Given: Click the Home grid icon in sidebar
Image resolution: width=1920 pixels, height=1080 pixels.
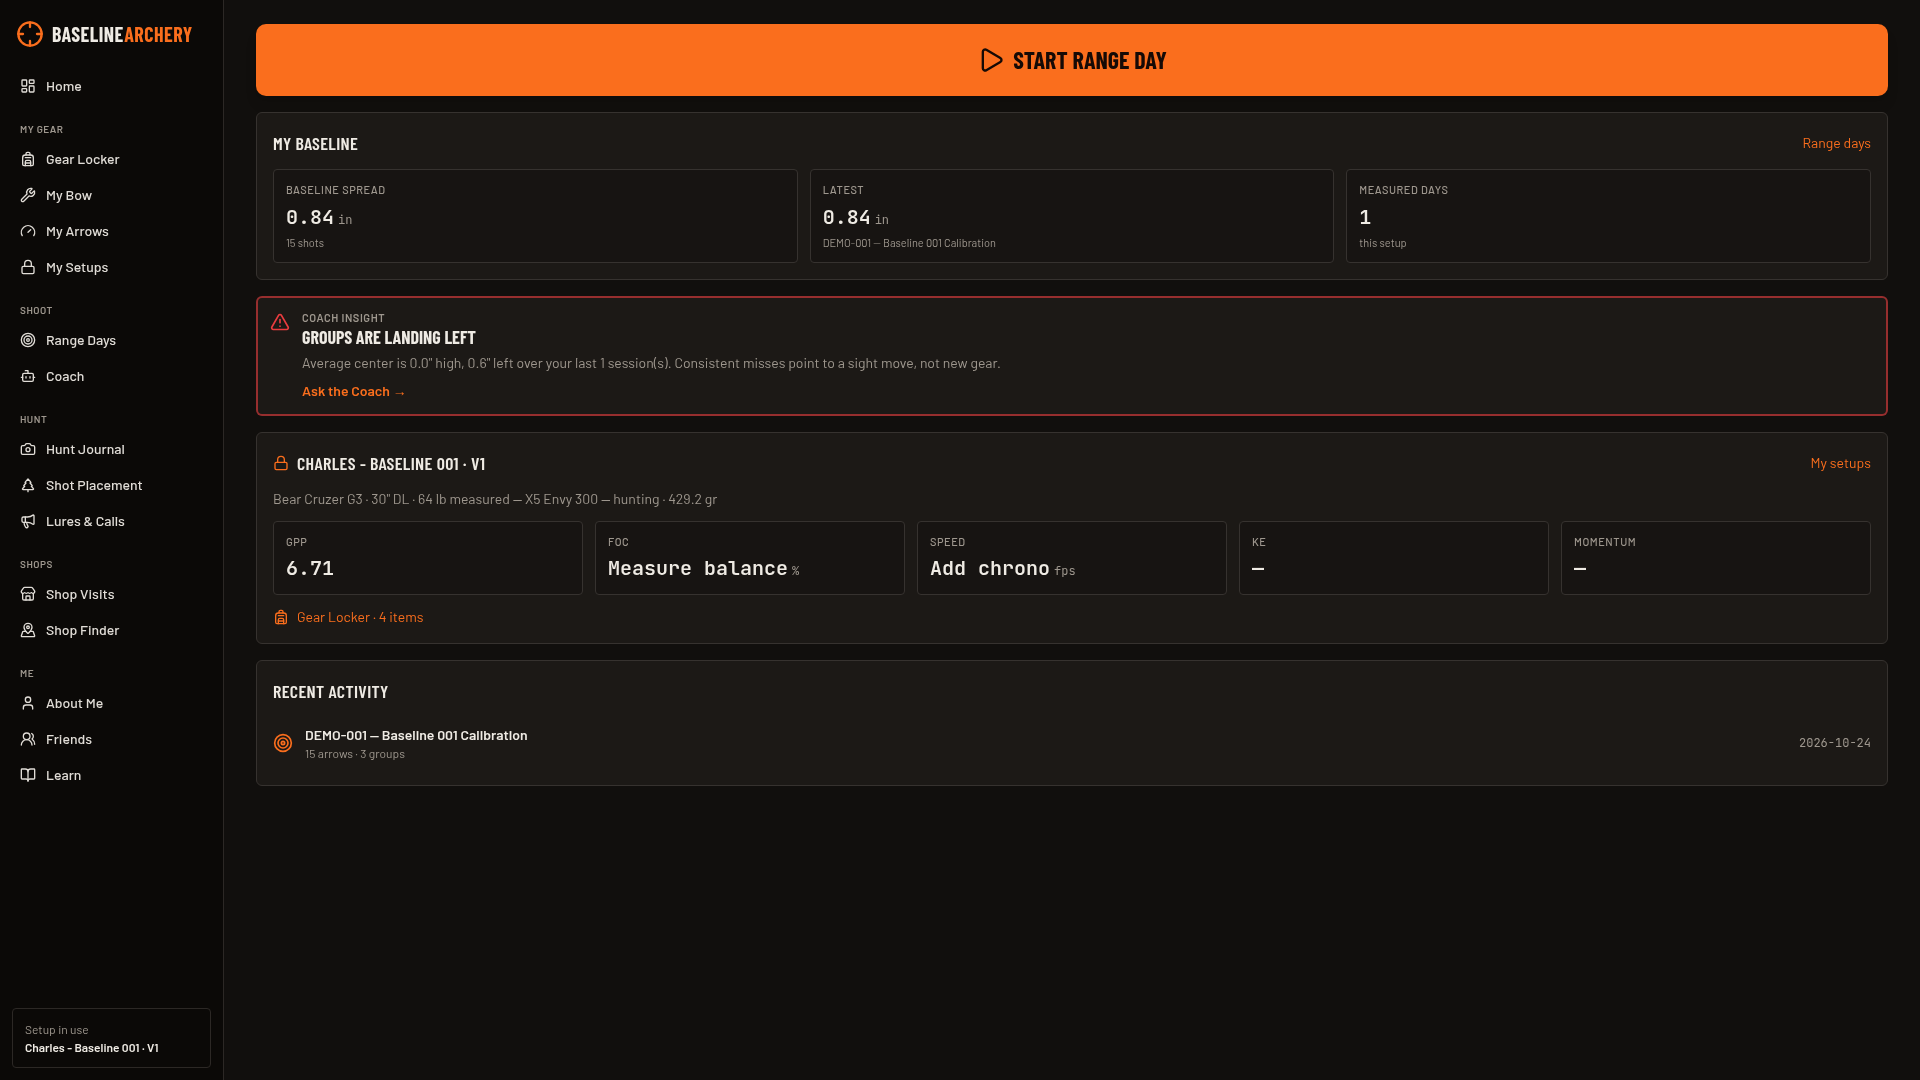Looking at the screenshot, I should [28, 86].
